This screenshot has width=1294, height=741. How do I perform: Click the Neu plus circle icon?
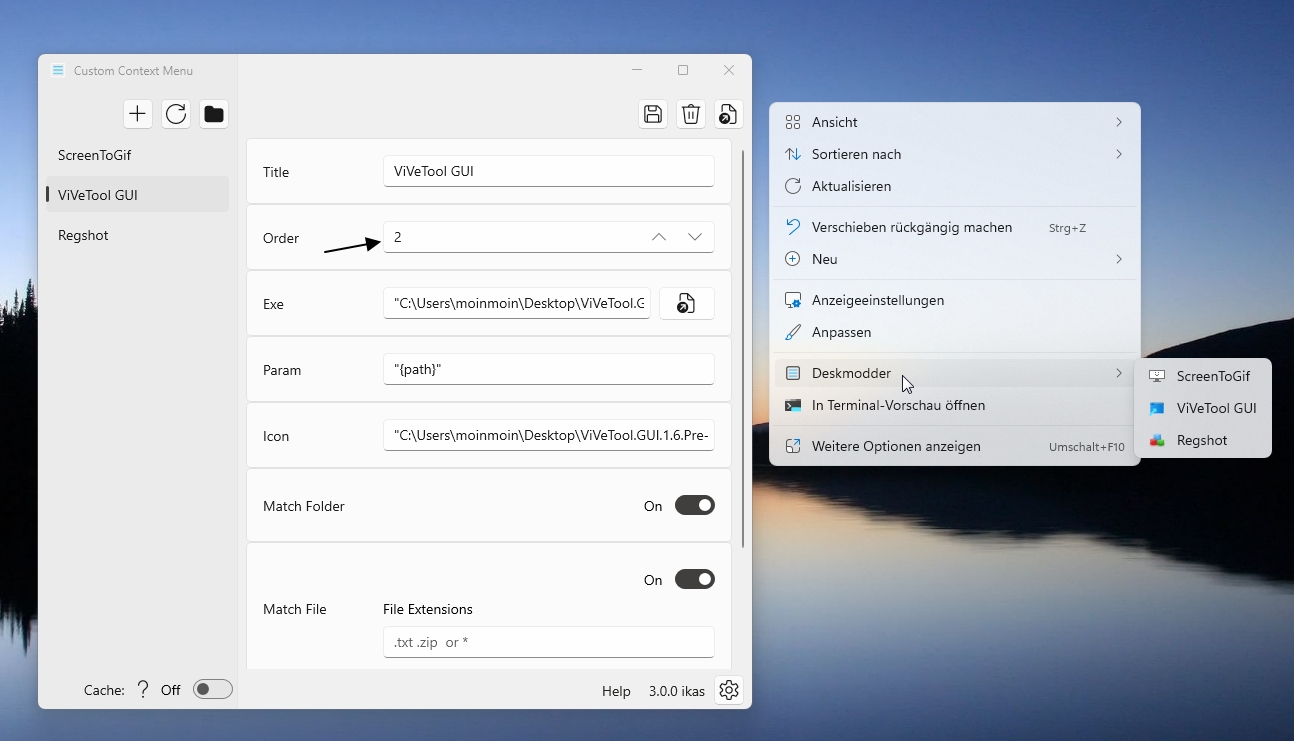(x=793, y=259)
